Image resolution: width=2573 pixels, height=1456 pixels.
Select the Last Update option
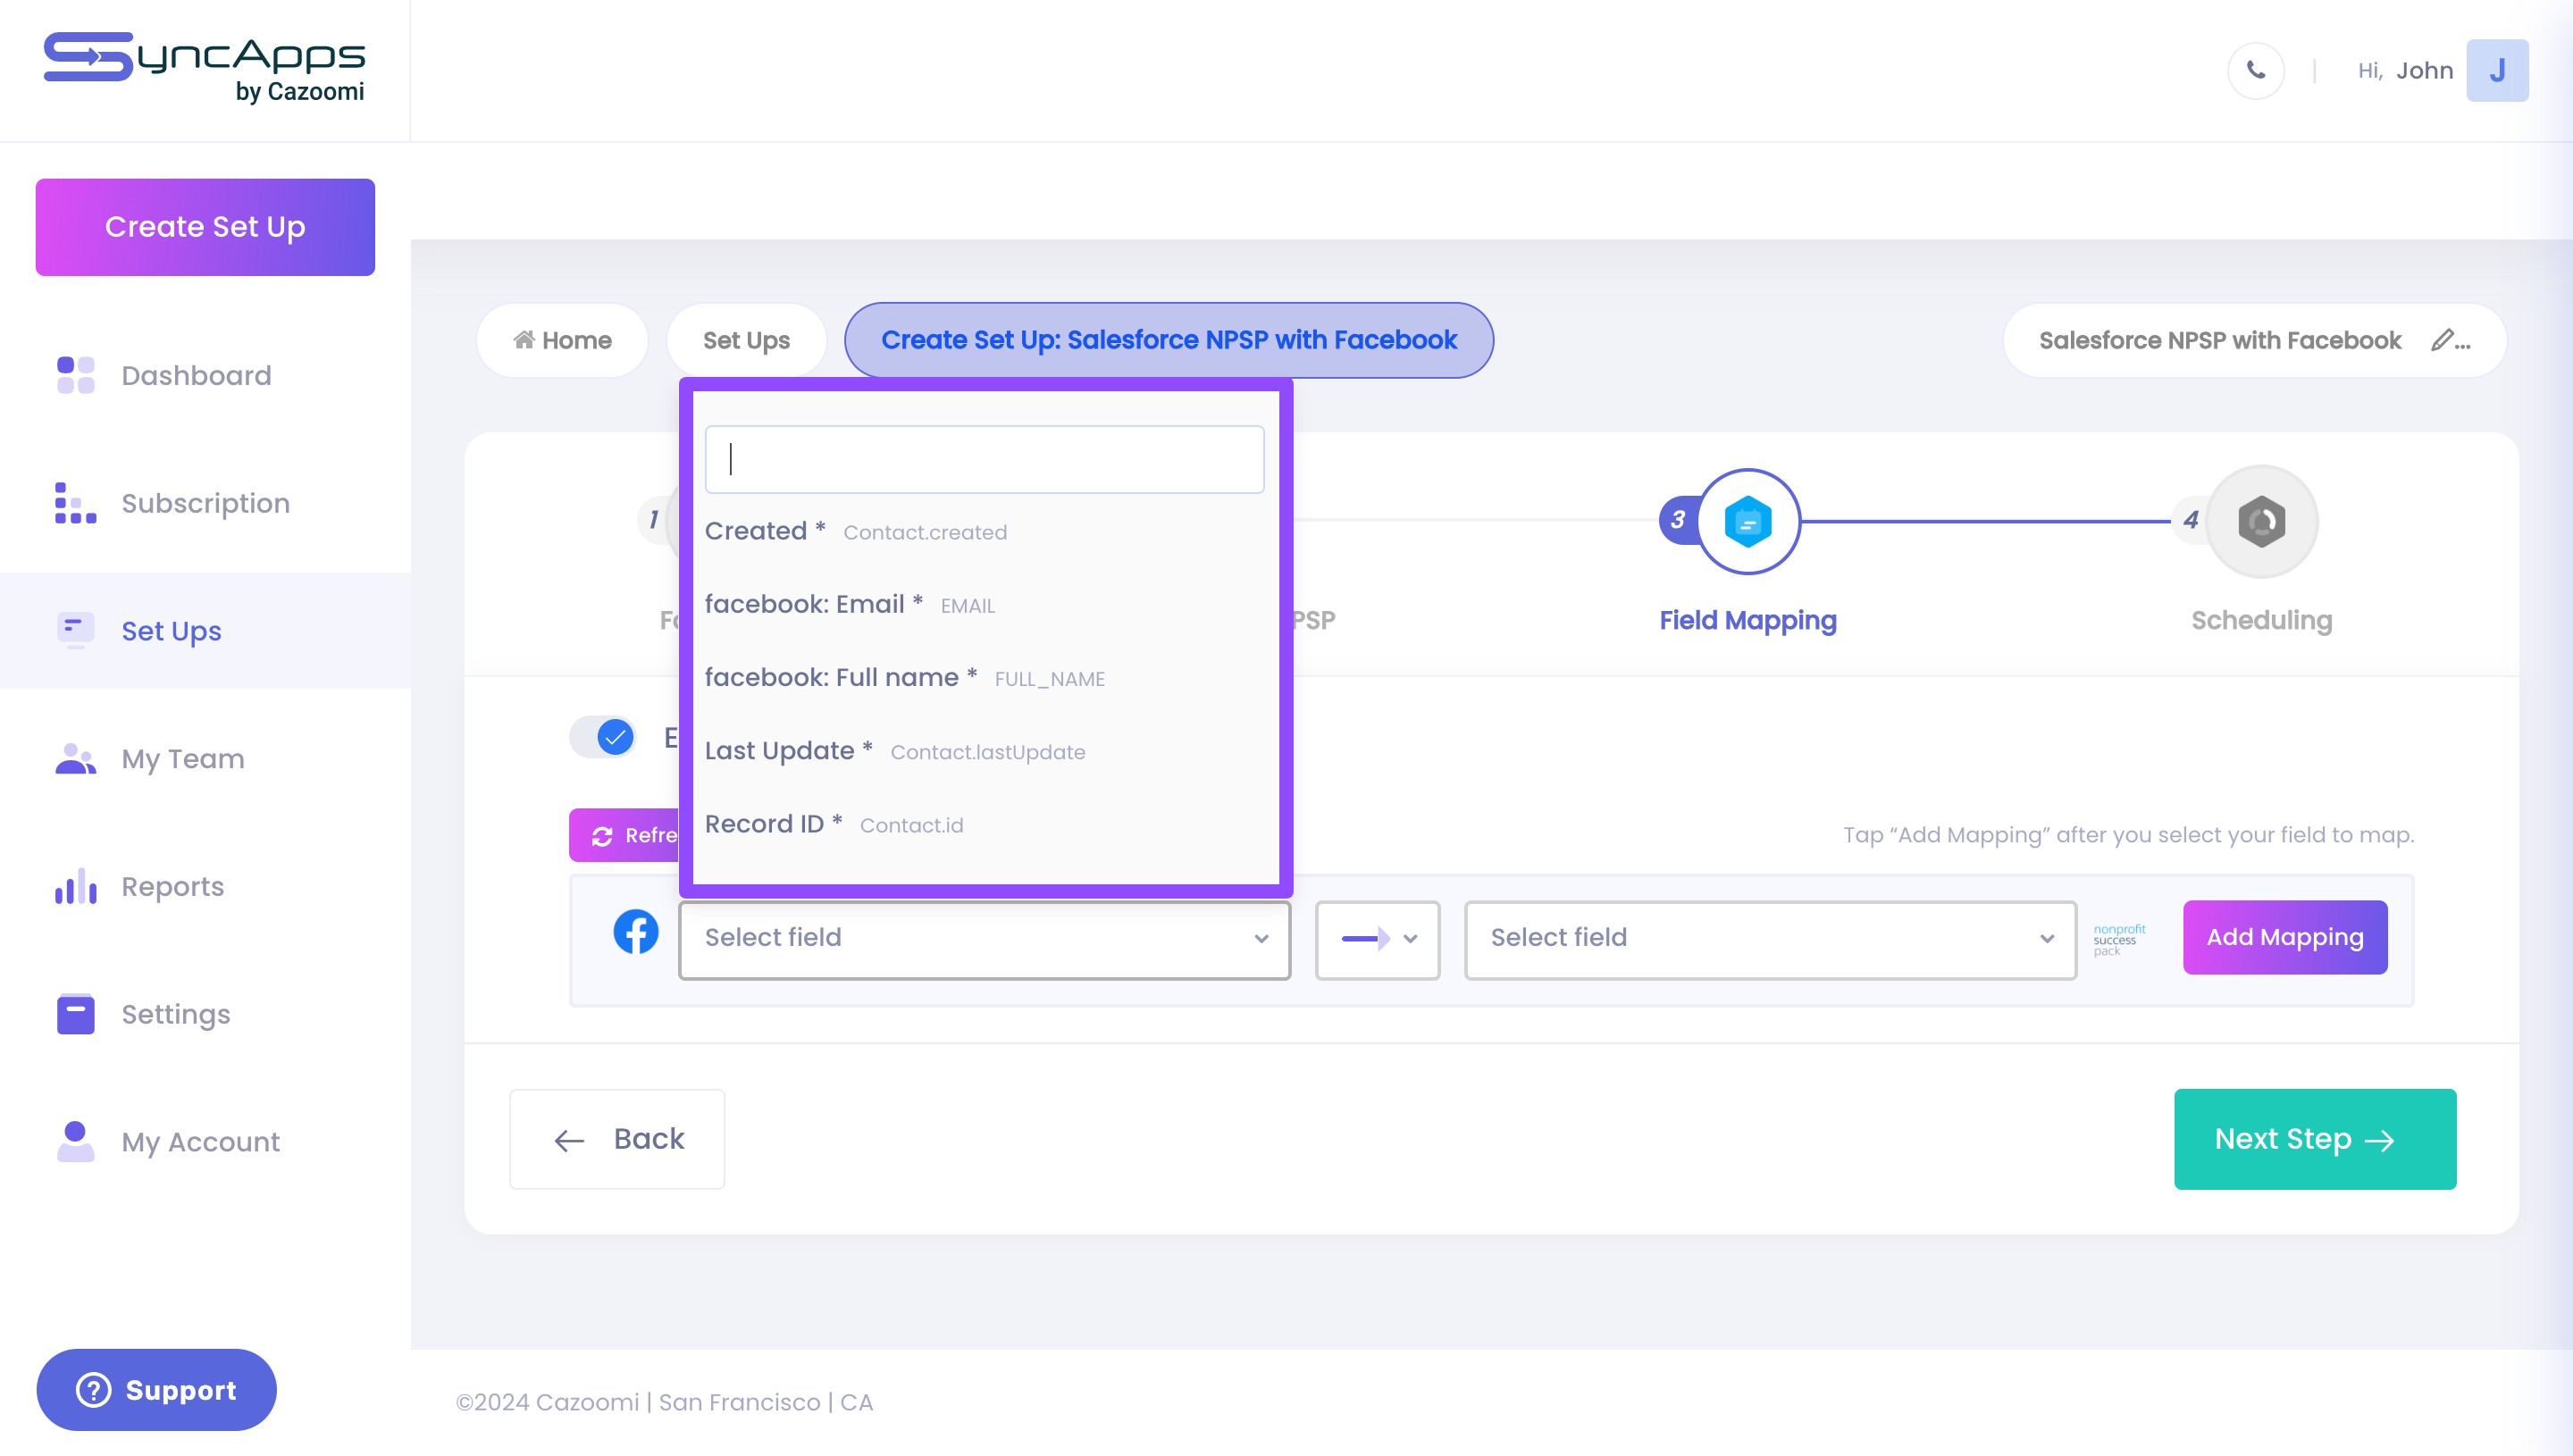pyautogui.click(x=985, y=751)
